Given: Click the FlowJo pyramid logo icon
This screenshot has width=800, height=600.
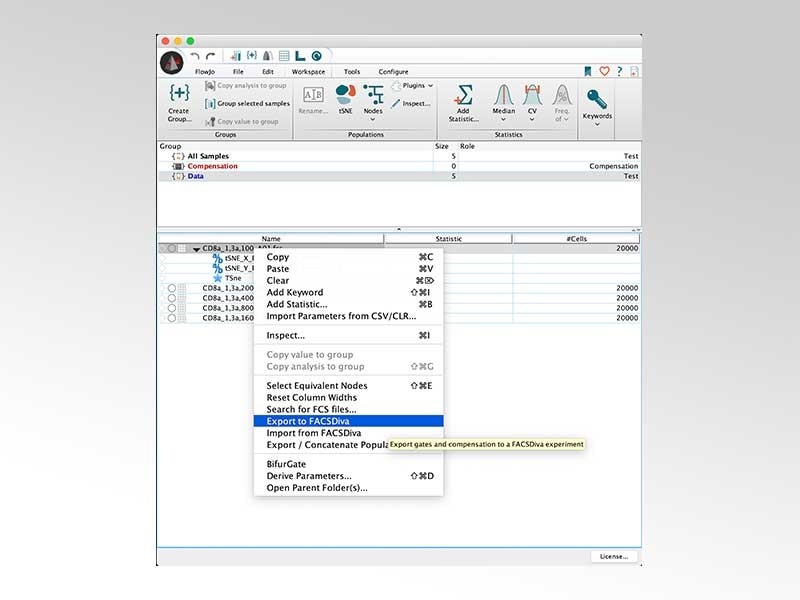Looking at the screenshot, I should (172, 63).
